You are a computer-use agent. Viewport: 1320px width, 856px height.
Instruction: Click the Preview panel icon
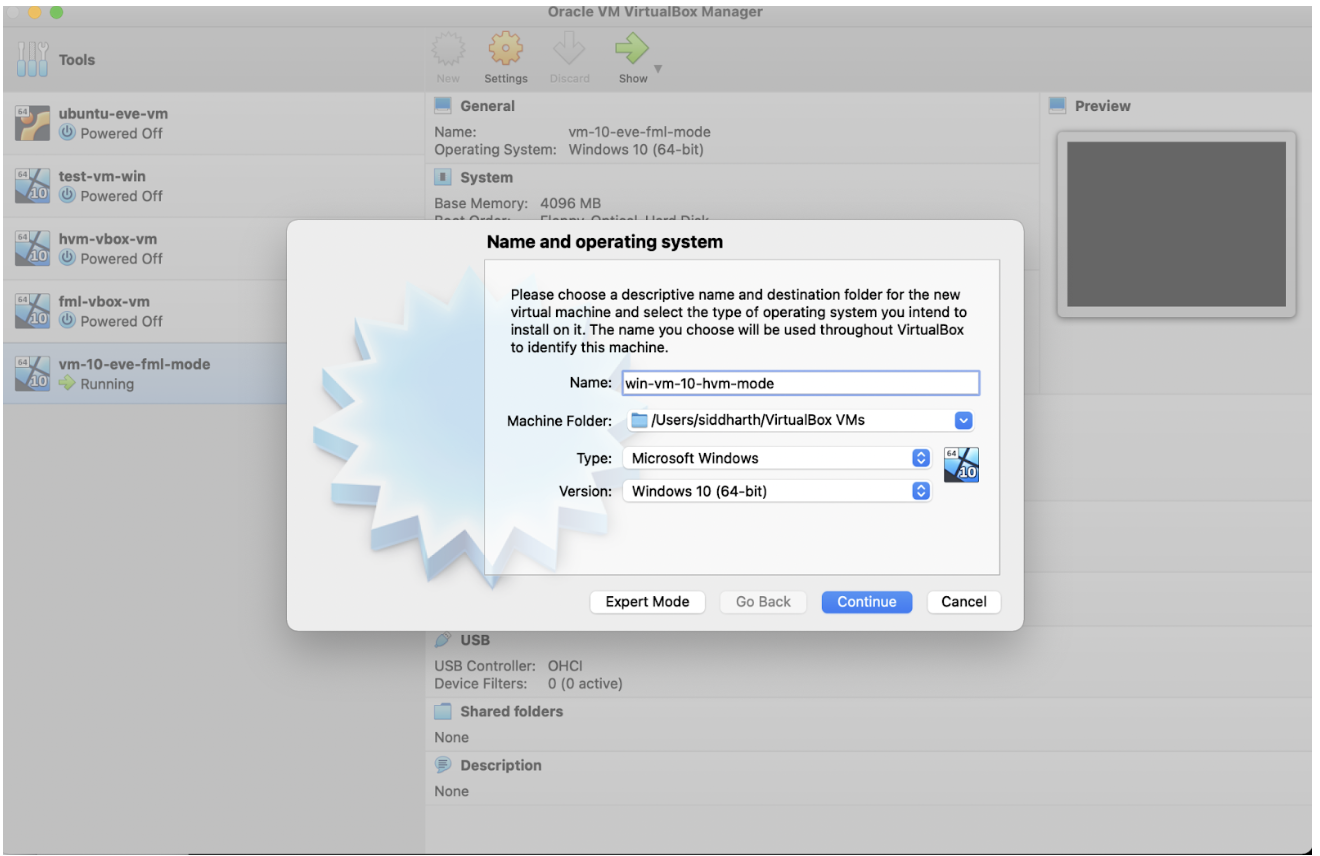pyautogui.click(x=1060, y=105)
